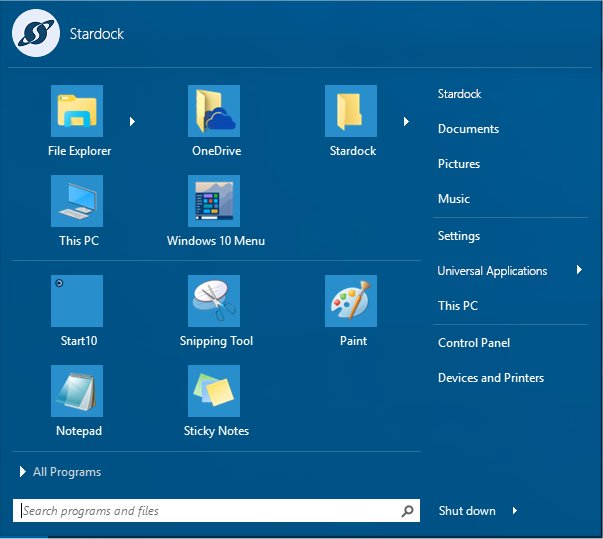The height and width of the screenshot is (539, 603).
Task: Open Shut down options arrow
Action: pos(515,511)
